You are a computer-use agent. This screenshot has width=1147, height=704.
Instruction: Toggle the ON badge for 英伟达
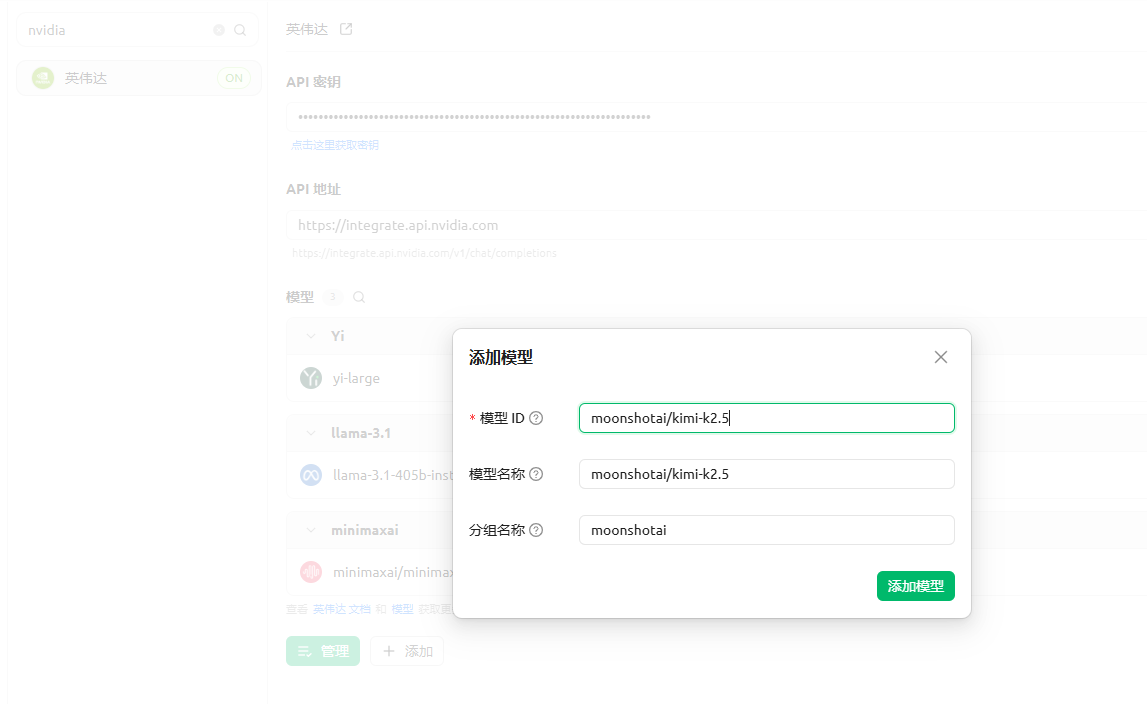[233, 78]
